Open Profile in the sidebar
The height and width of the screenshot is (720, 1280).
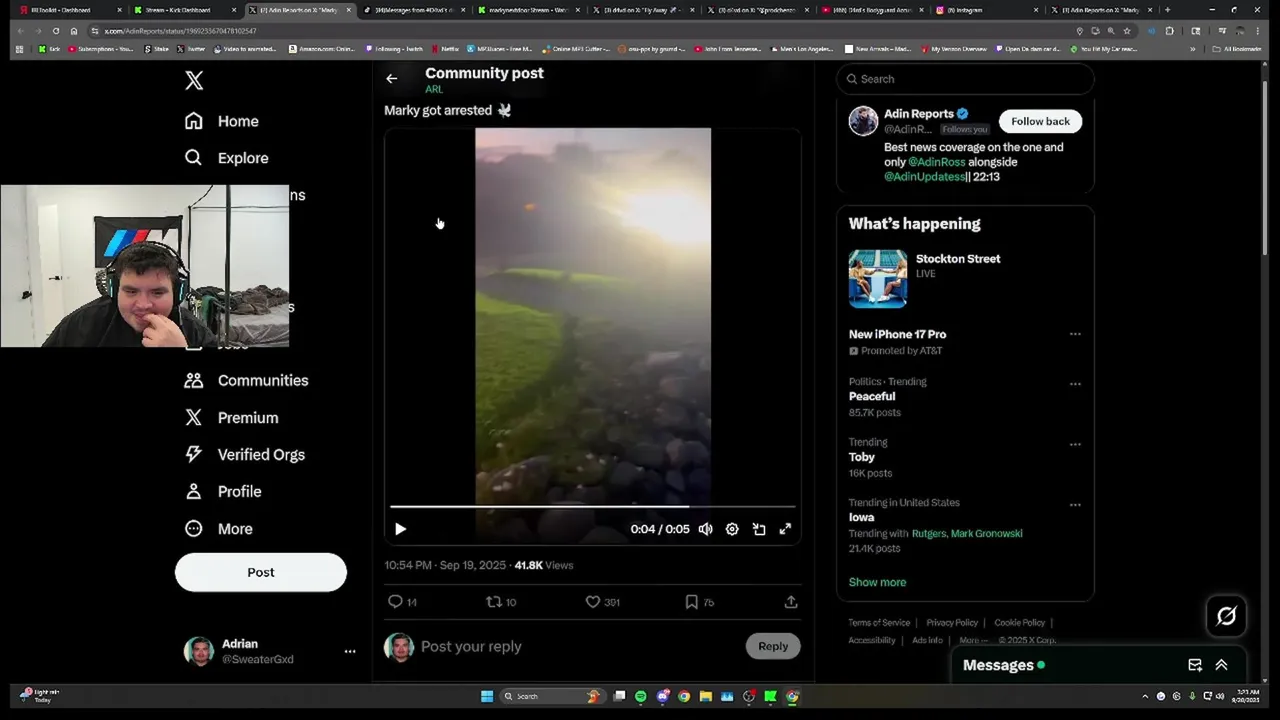(223, 492)
